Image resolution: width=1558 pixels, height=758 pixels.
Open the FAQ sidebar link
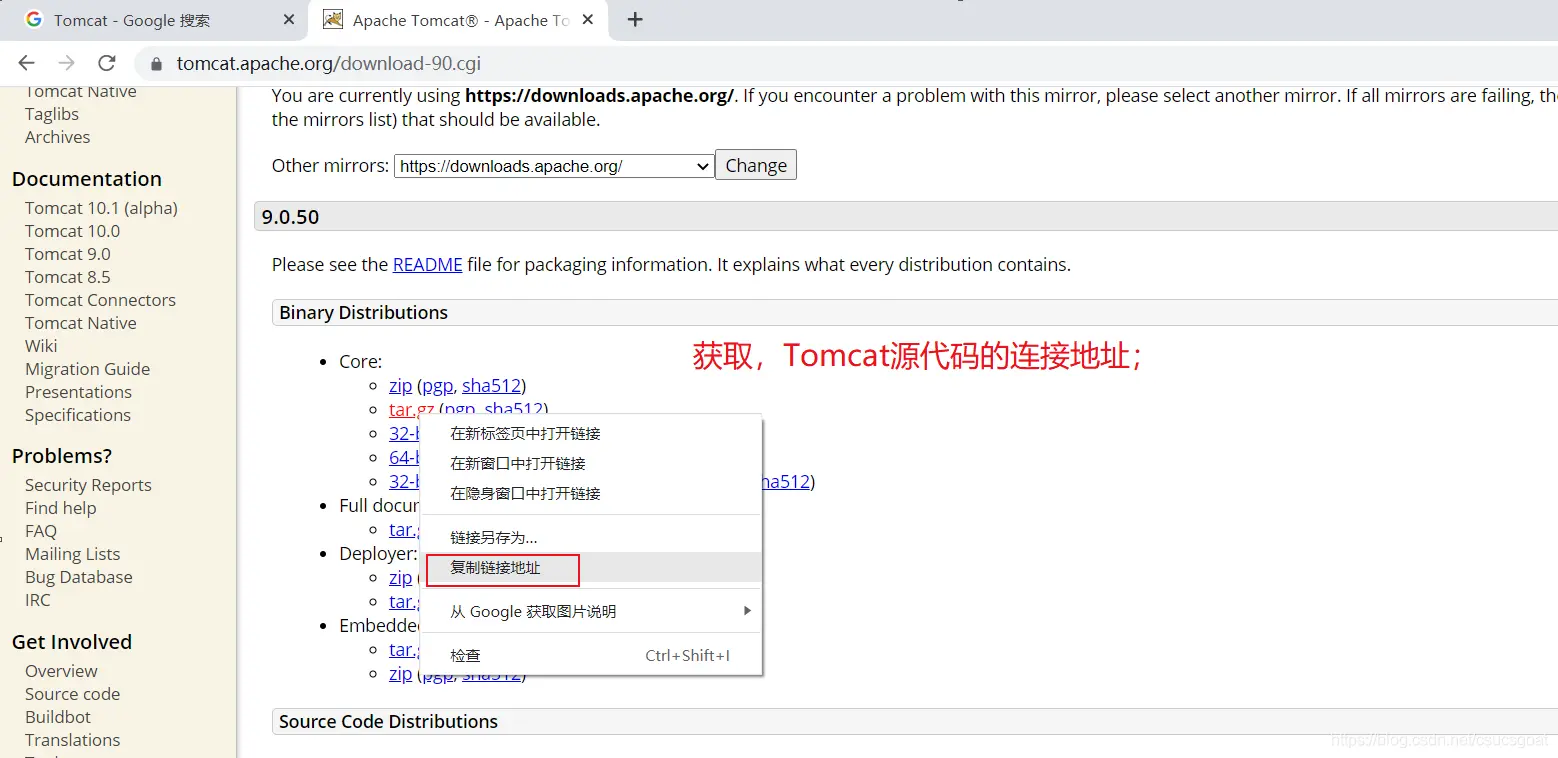click(x=41, y=531)
